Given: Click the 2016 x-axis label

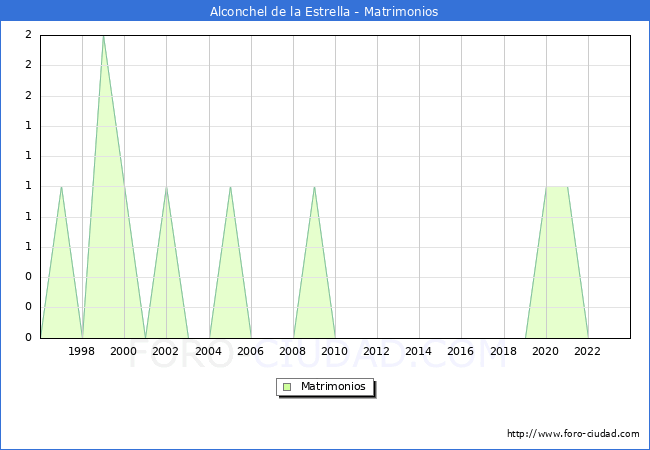Looking at the screenshot, I should click(x=461, y=351).
